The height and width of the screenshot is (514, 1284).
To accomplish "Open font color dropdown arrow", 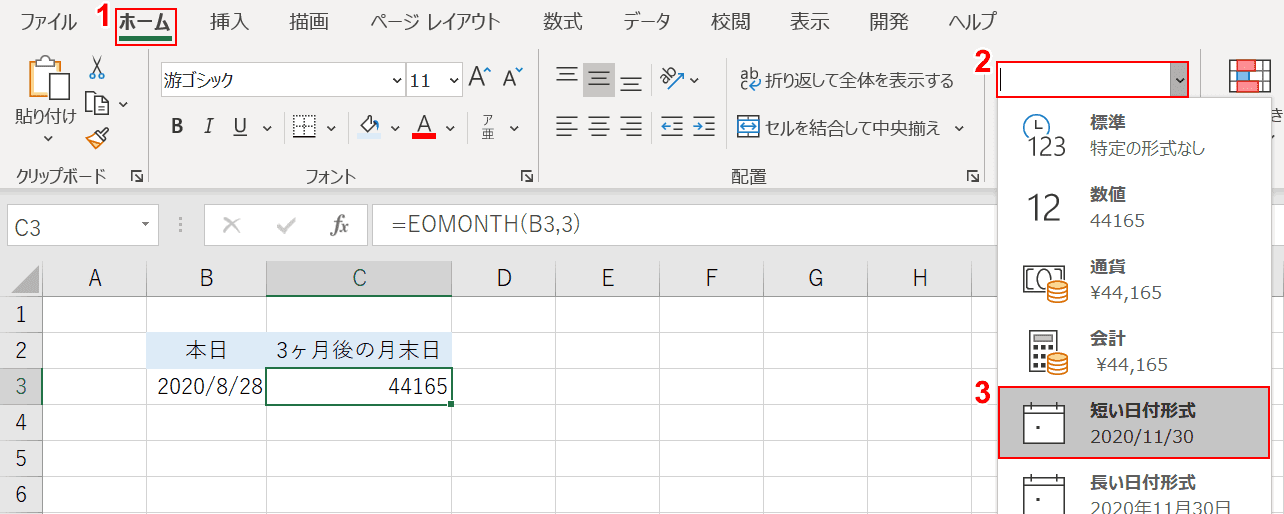I will coord(450,128).
